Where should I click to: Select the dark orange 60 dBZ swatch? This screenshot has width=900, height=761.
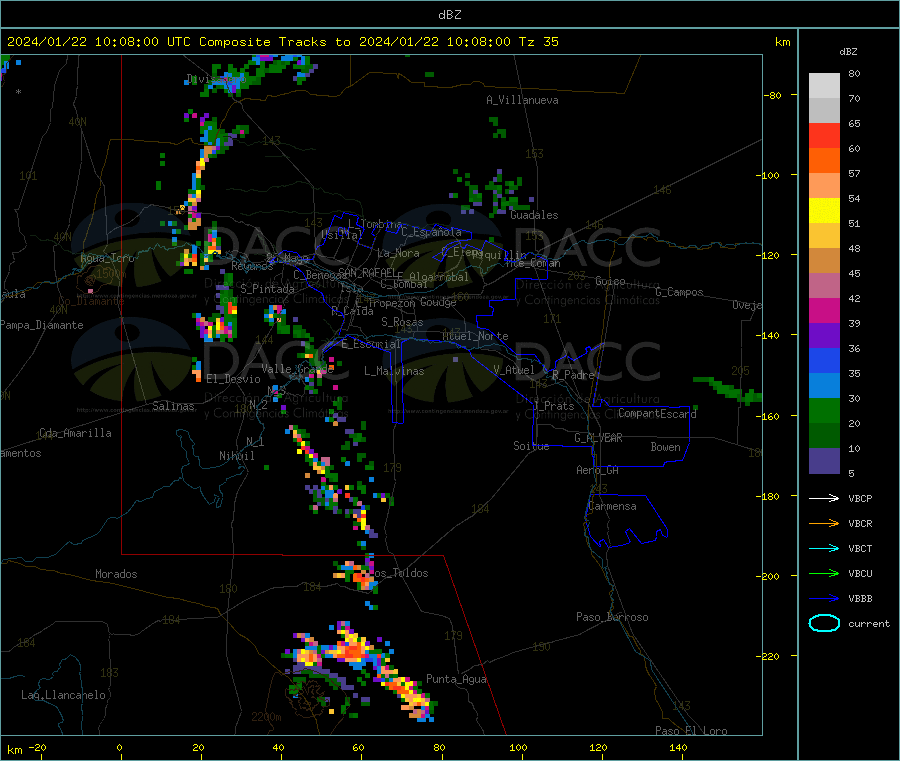click(x=824, y=161)
